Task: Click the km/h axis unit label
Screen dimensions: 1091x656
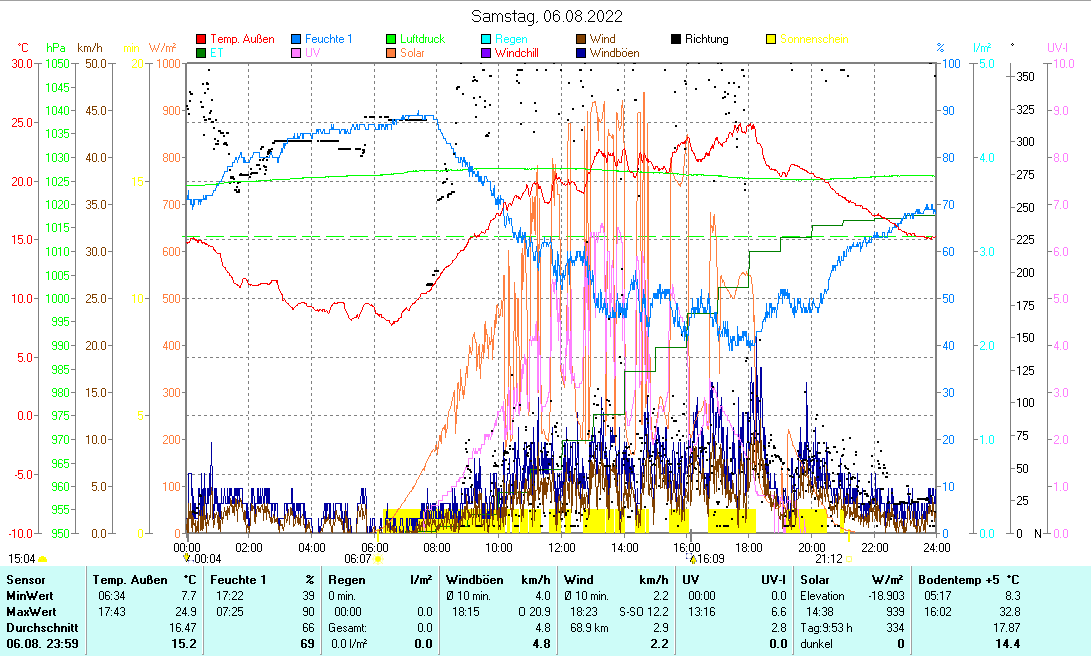Action: 90,48
